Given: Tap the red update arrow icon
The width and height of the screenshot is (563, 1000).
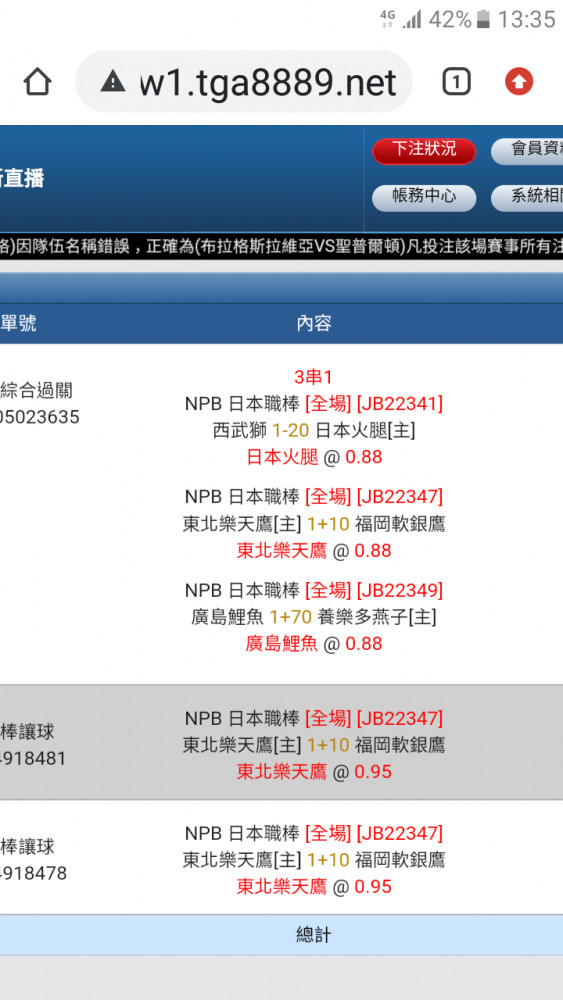Looking at the screenshot, I should coord(519,82).
